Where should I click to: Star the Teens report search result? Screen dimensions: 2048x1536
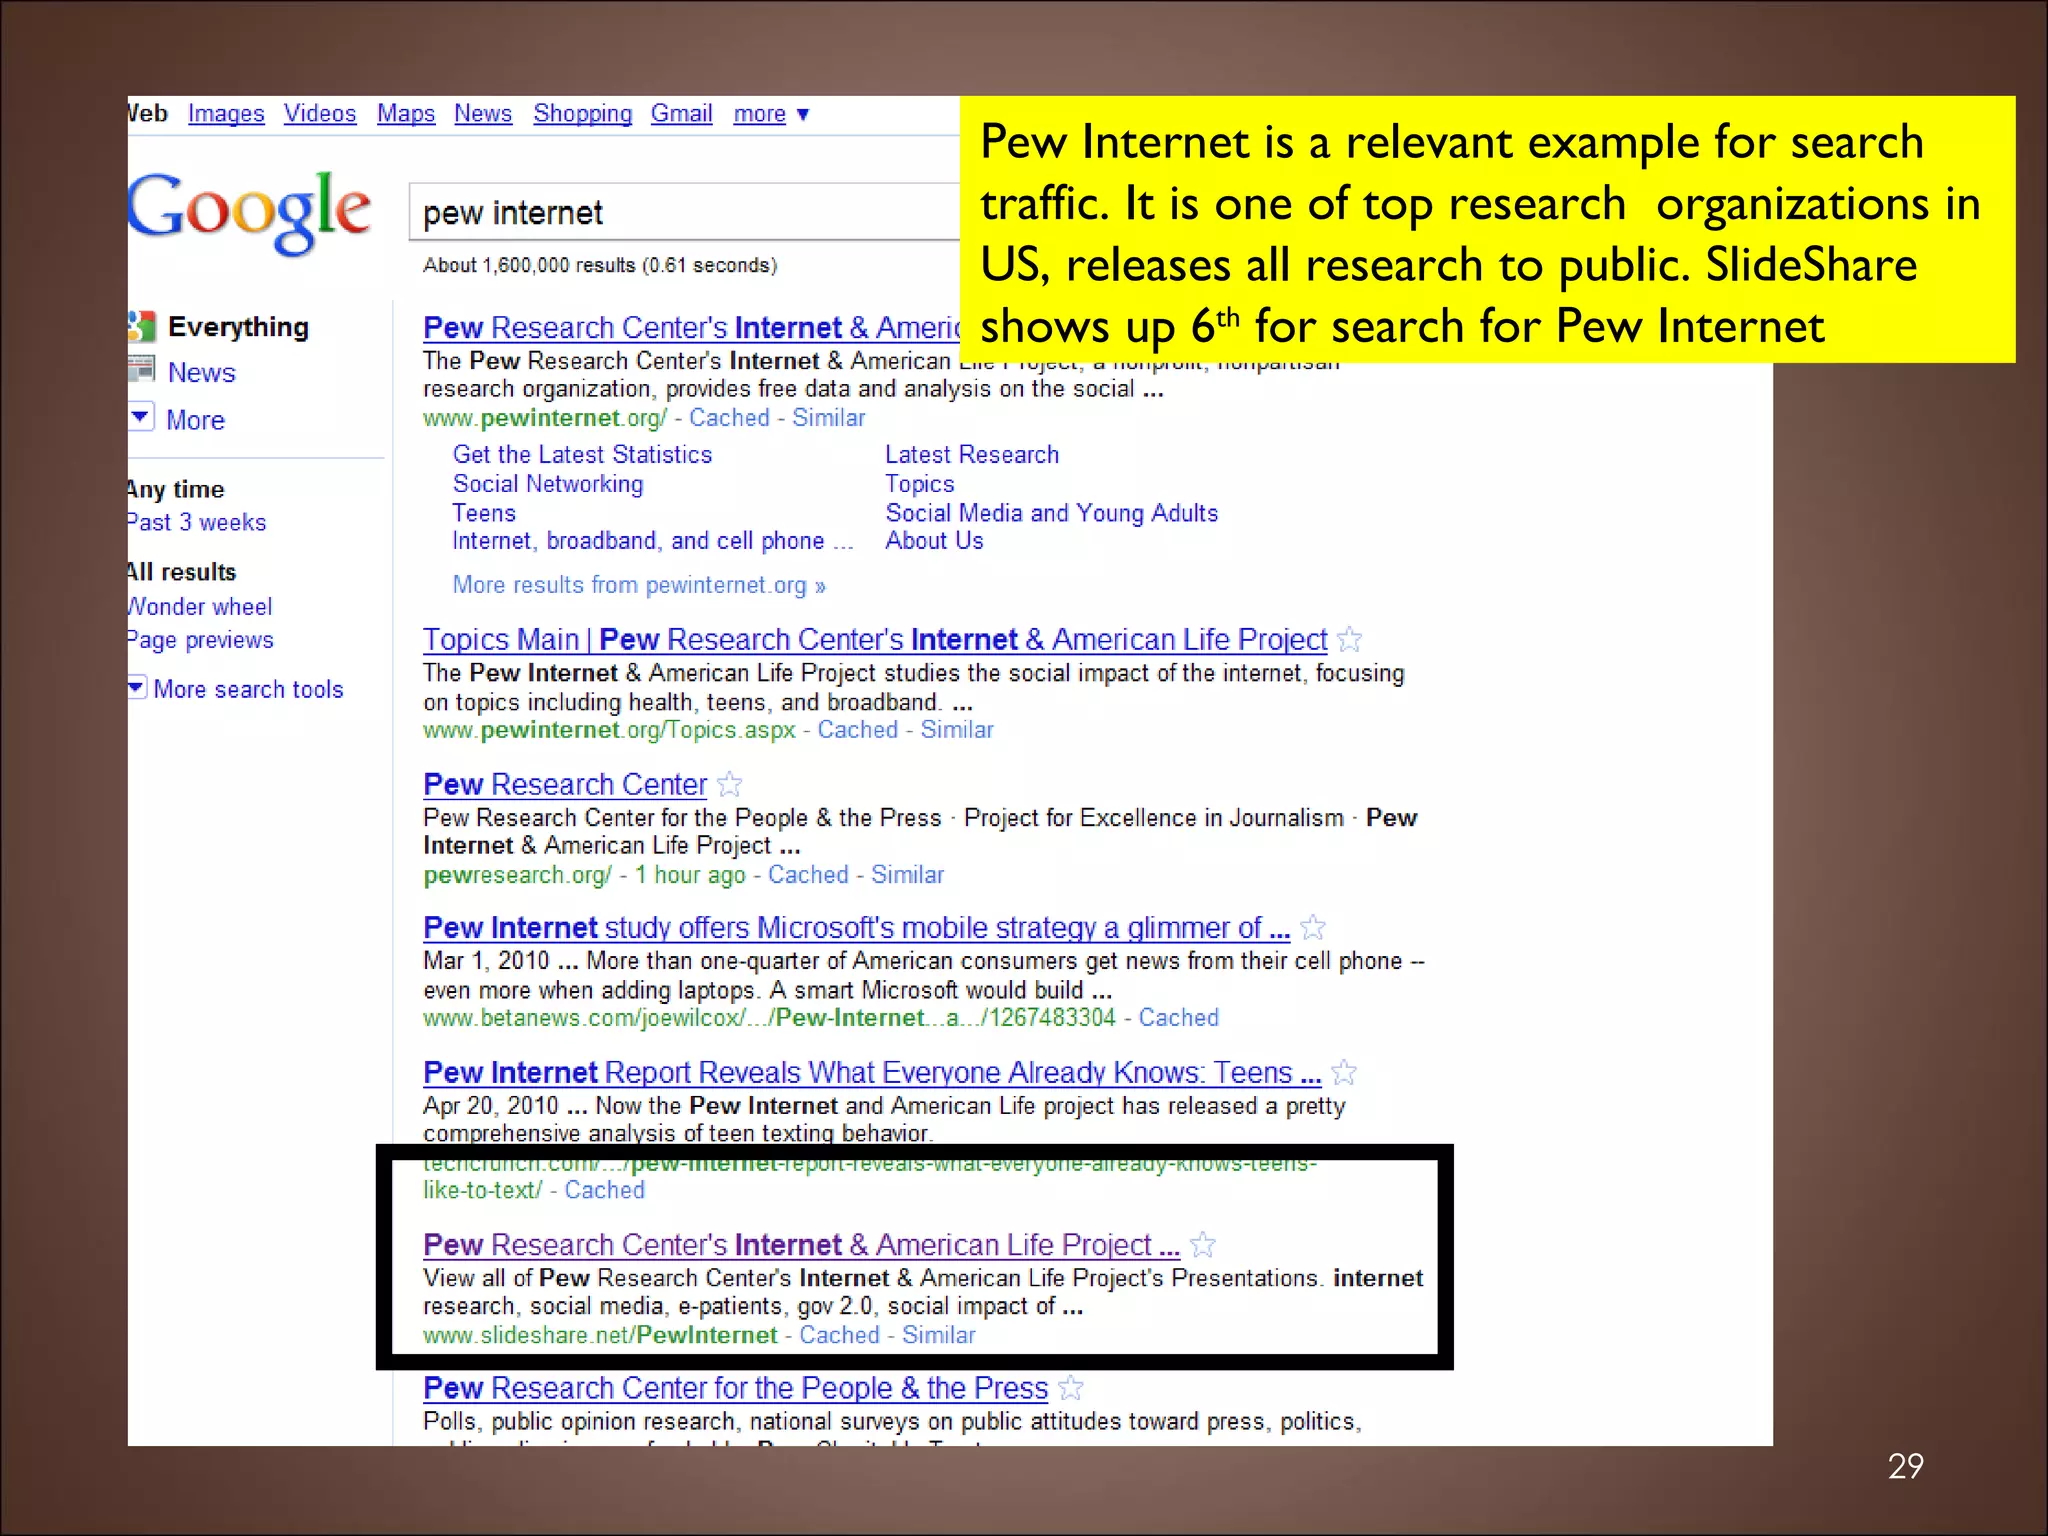point(1344,1073)
